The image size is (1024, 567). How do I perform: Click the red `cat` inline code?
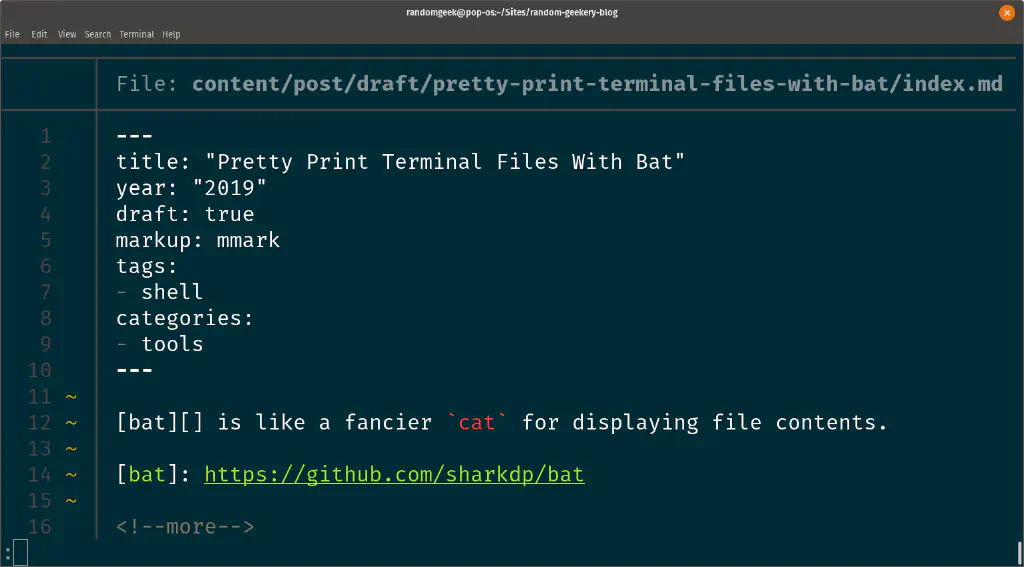[477, 422]
